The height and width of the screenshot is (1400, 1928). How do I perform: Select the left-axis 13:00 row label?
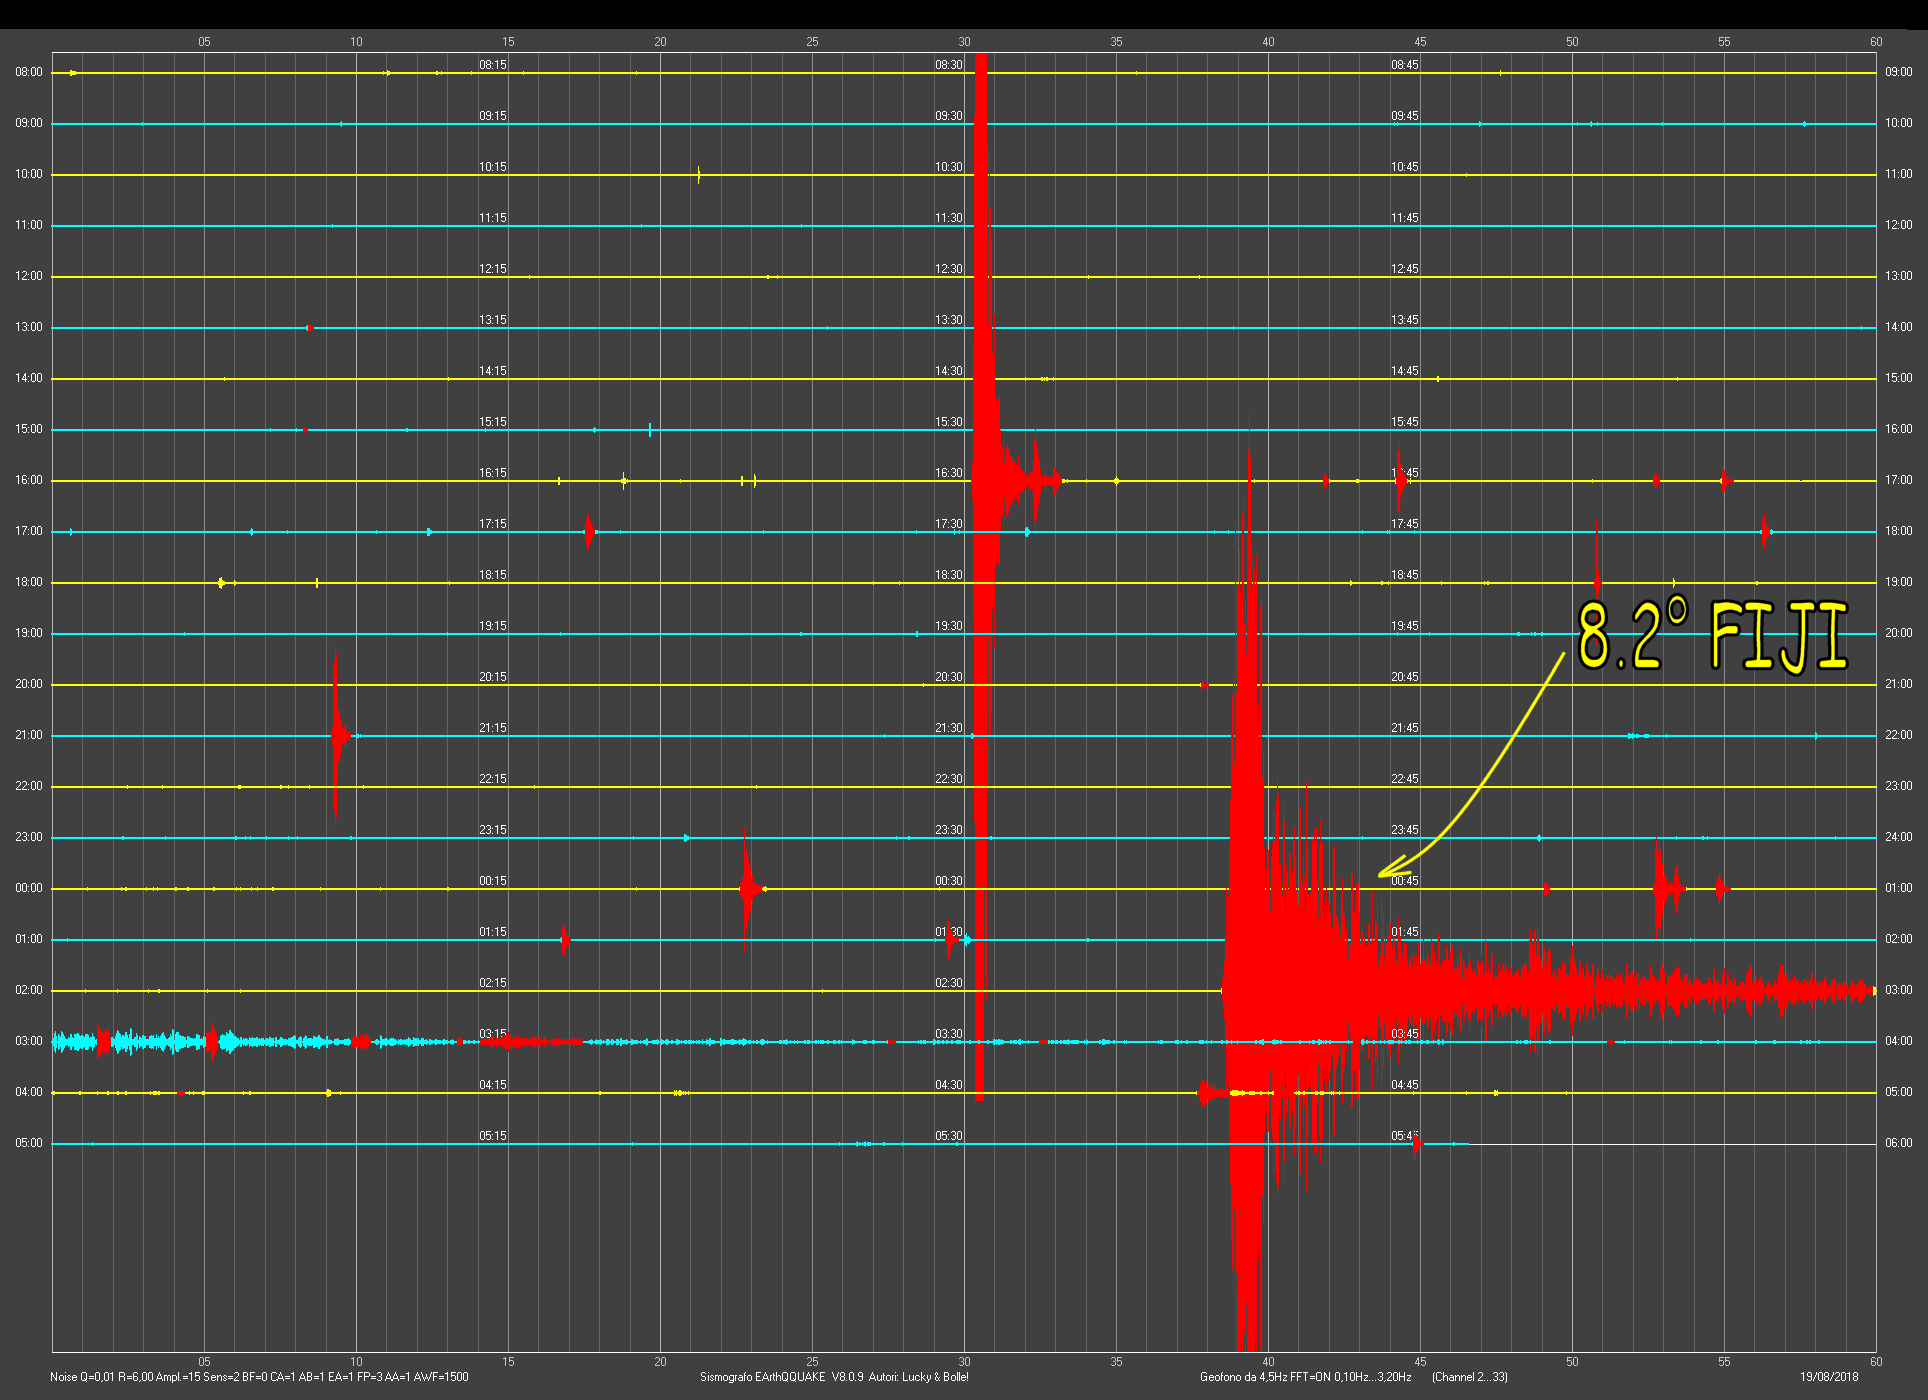coord(29,327)
